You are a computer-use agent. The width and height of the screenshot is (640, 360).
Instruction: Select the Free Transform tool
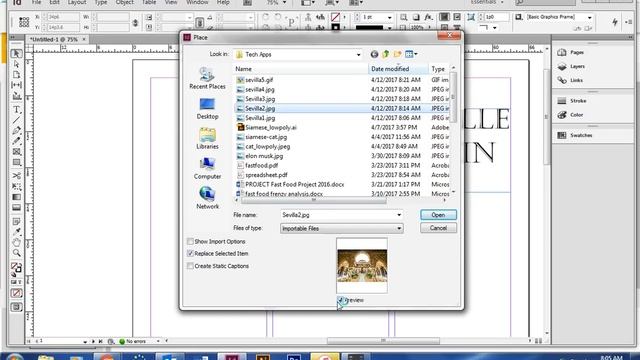coord(16,187)
